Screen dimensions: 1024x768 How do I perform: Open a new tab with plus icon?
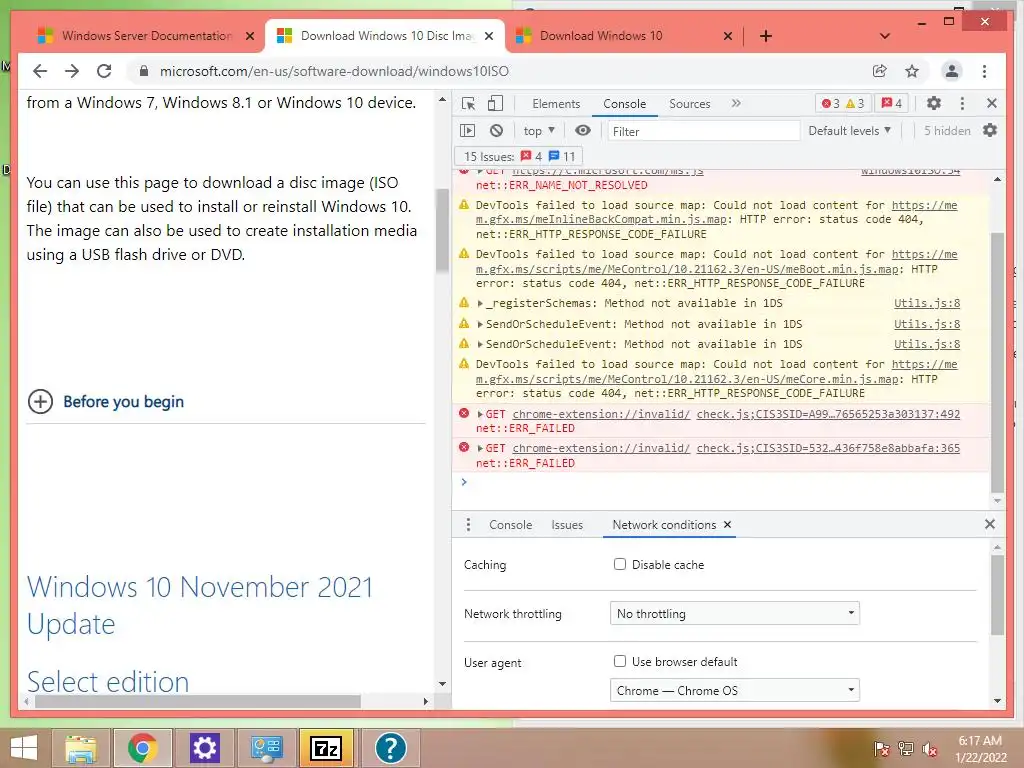tap(766, 36)
